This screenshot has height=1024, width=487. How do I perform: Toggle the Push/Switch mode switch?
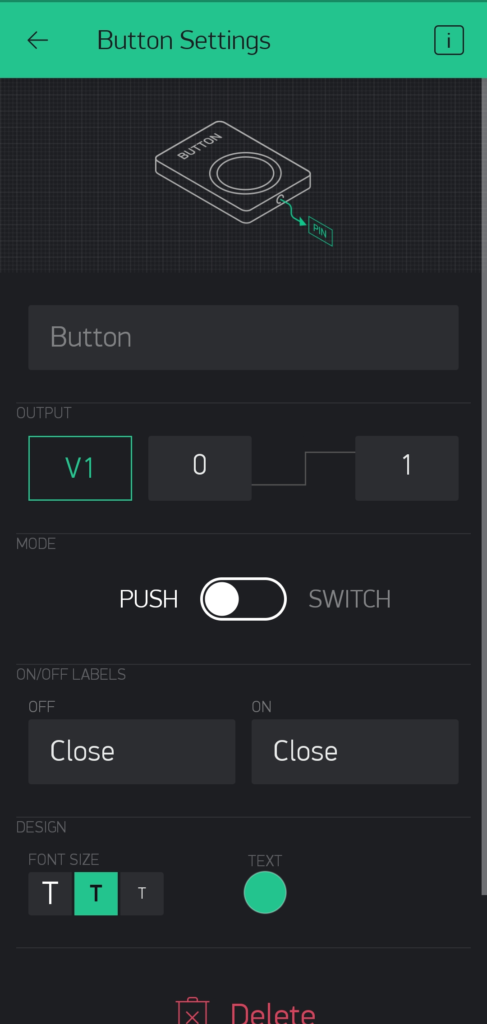click(x=244, y=599)
